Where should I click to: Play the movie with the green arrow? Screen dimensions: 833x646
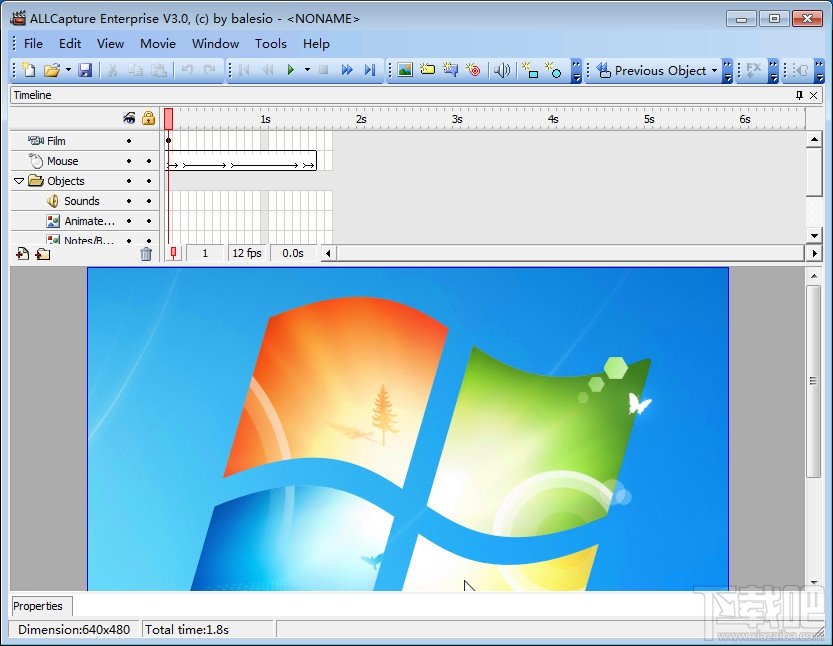tap(291, 70)
